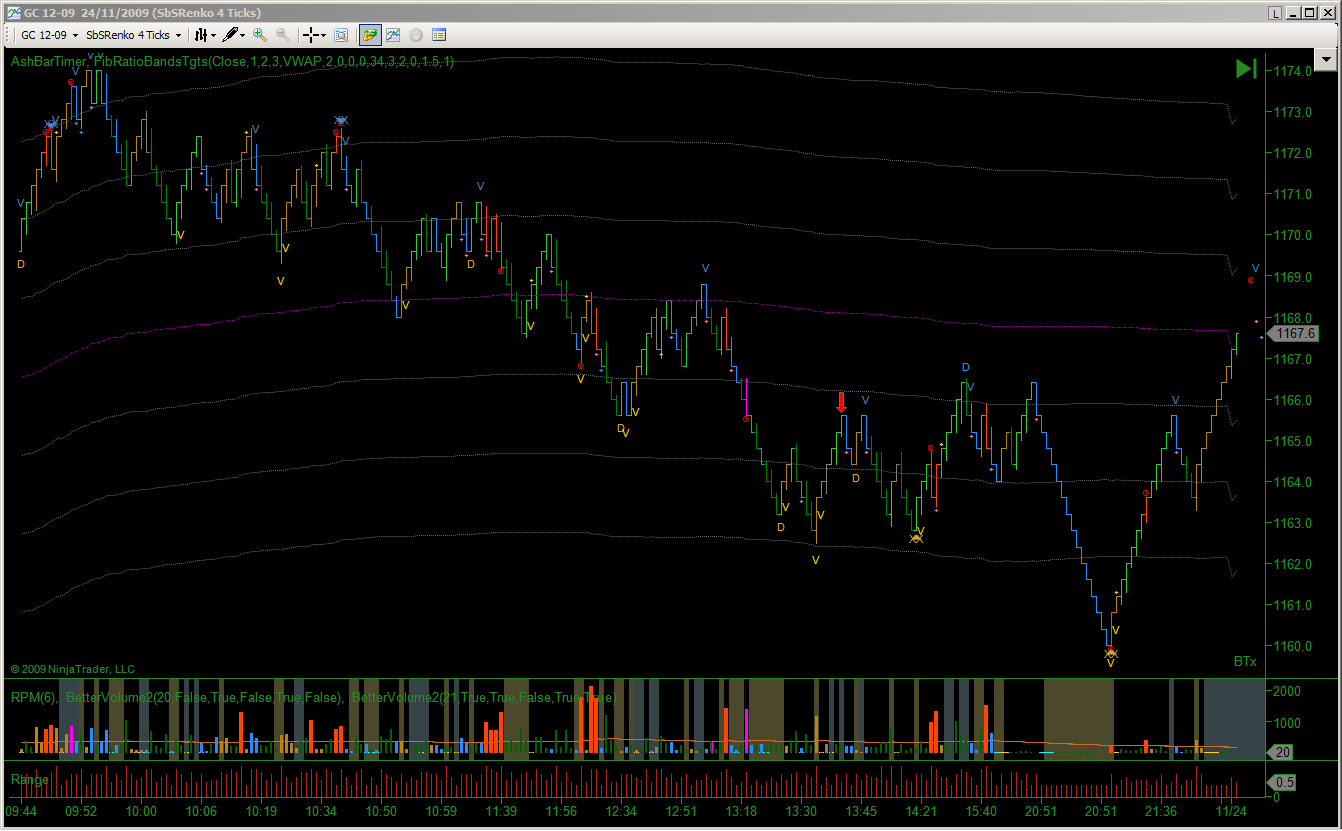Open the SbSRenko 4 Ticks period dropdown

134,35
